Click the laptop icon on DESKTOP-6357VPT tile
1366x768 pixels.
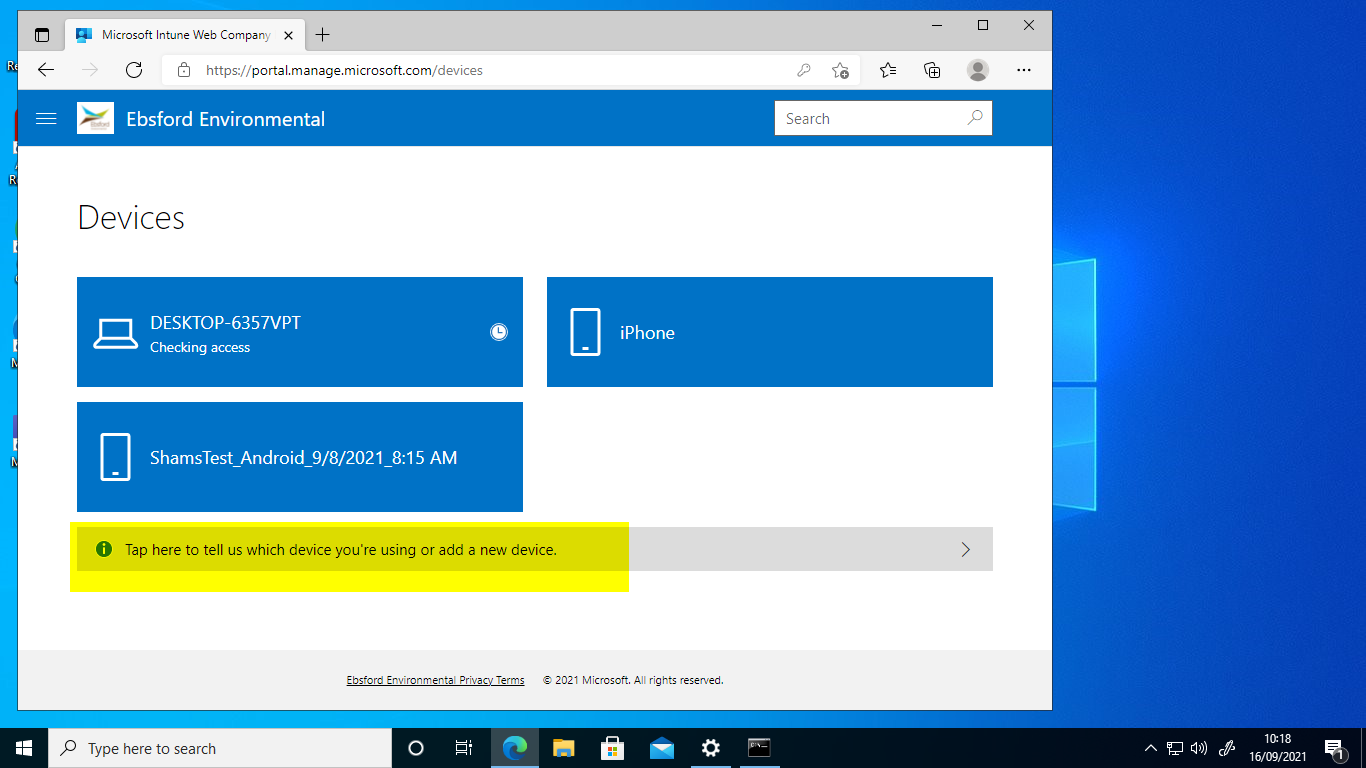point(116,333)
